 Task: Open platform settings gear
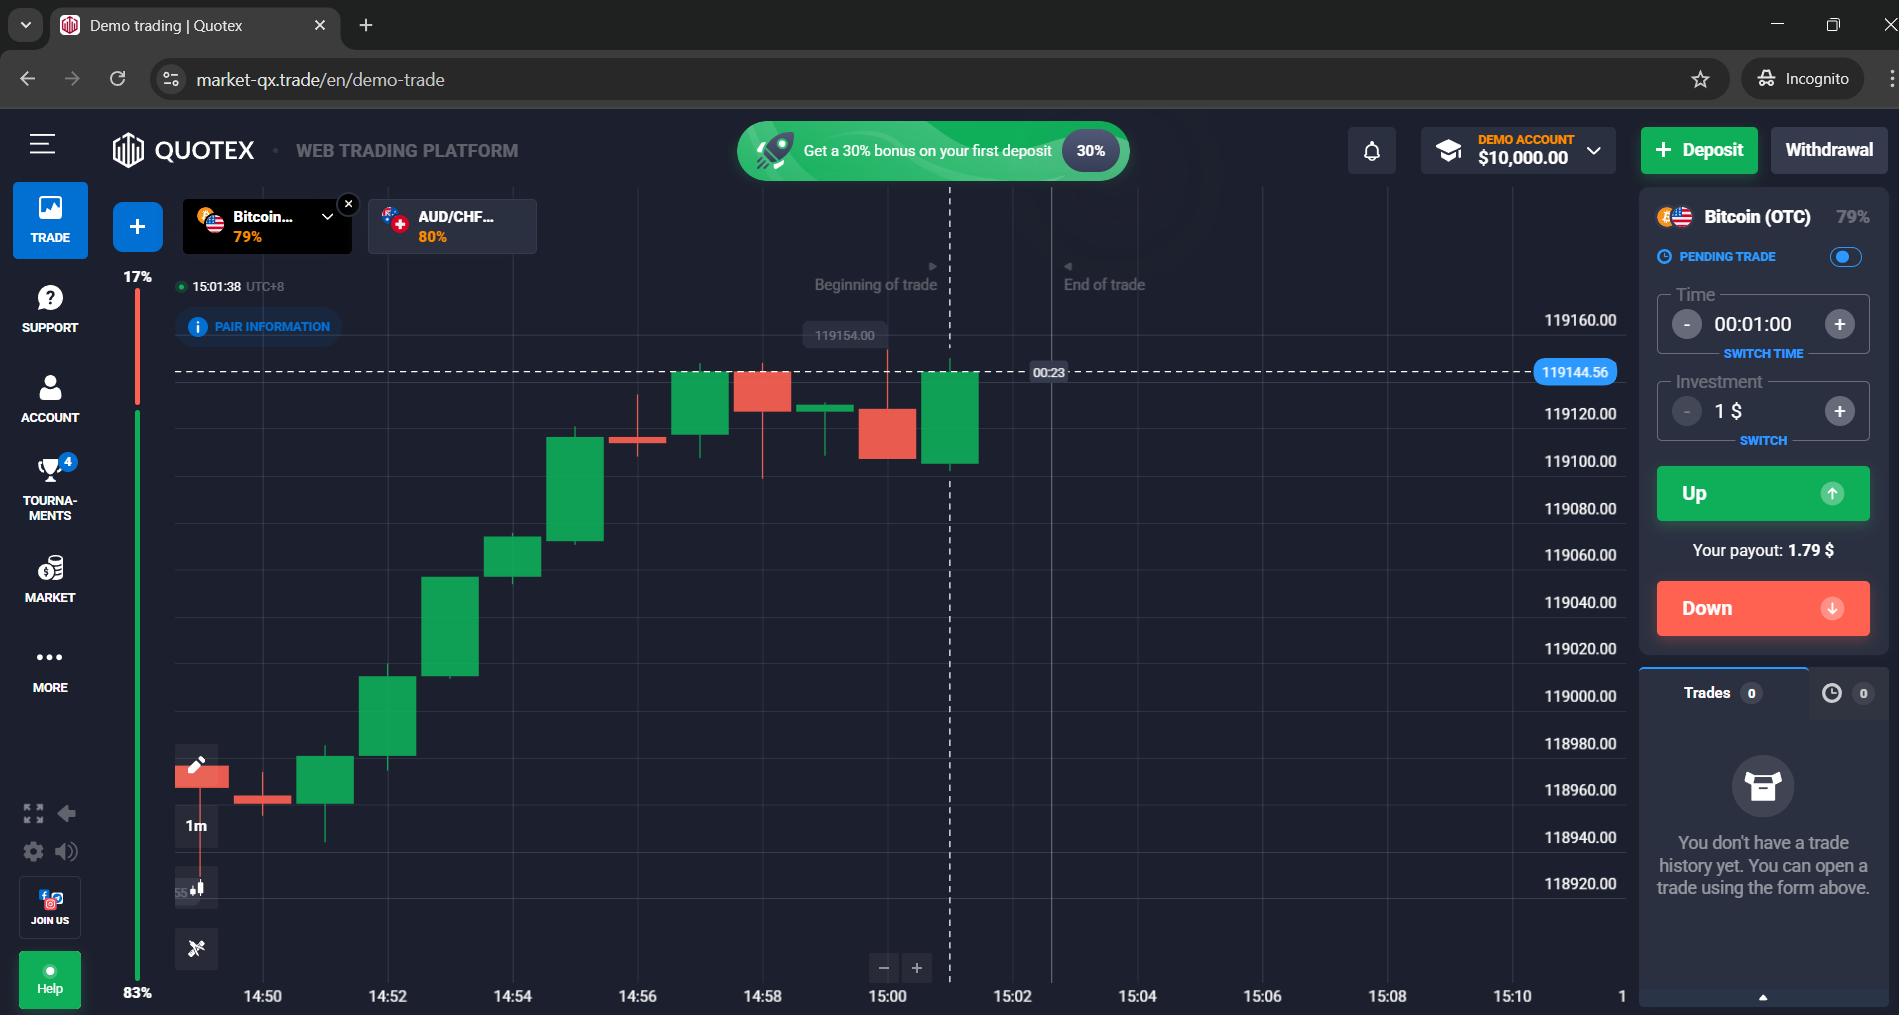34,851
